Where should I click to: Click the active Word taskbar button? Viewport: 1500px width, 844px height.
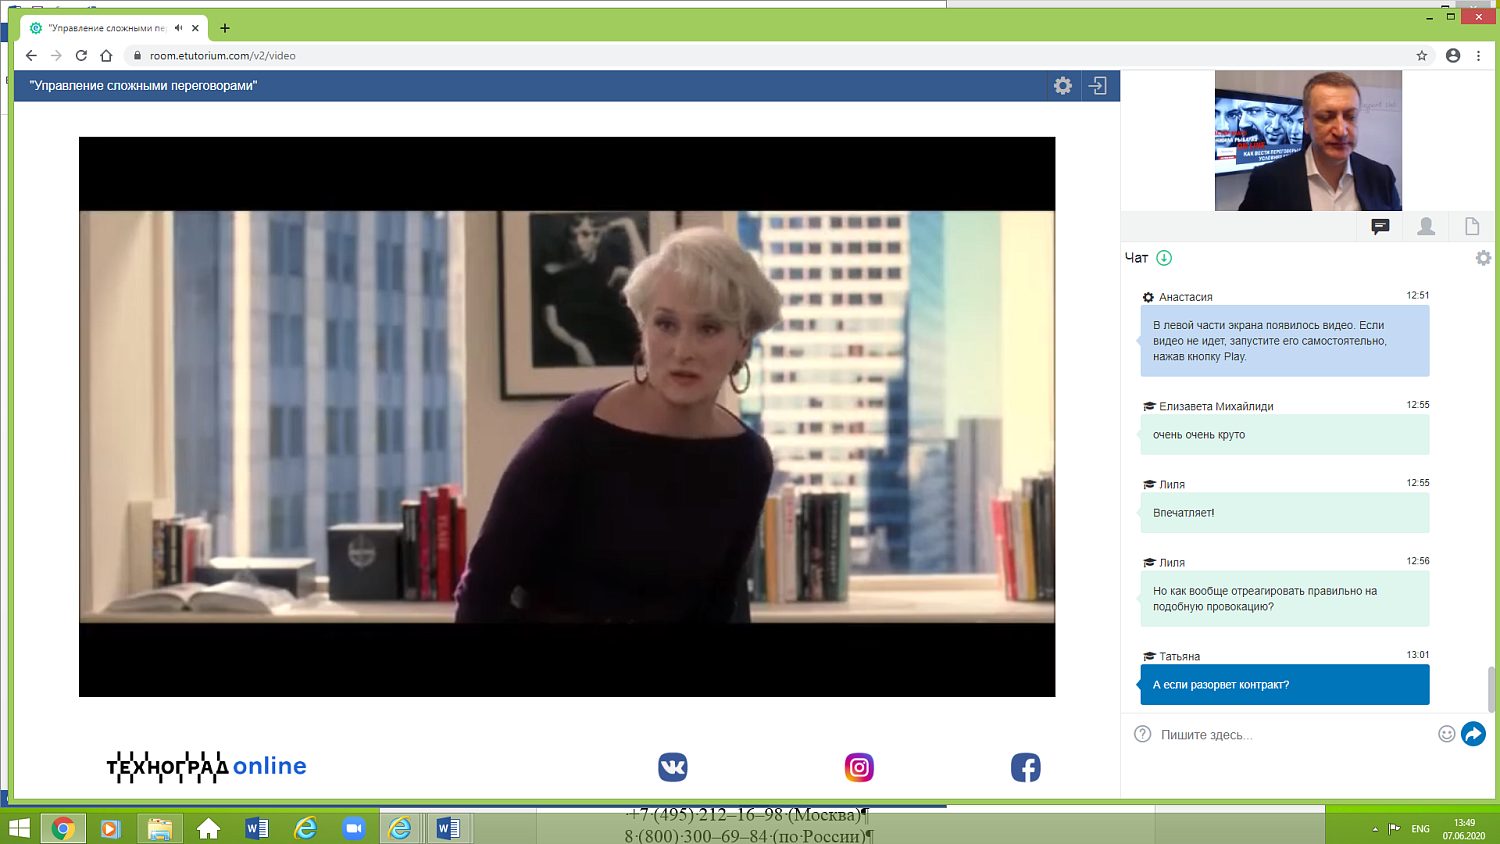click(449, 828)
